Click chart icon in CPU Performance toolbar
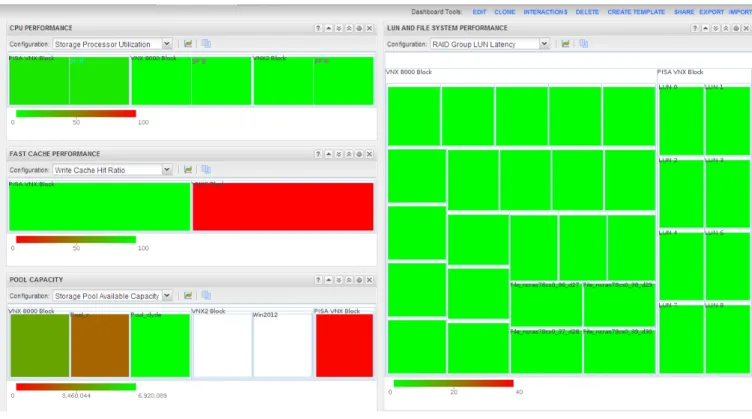752x419 pixels. tap(188, 44)
